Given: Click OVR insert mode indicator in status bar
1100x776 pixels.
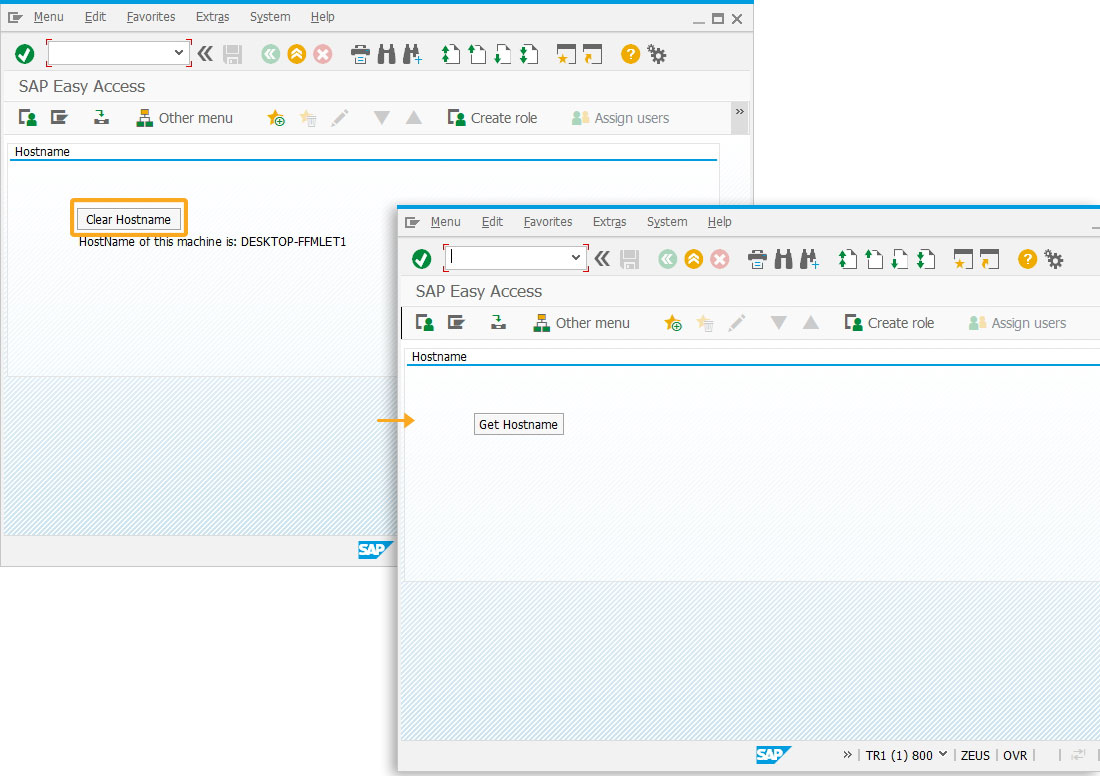Looking at the screenshot, I should [x=1014, y=755].
